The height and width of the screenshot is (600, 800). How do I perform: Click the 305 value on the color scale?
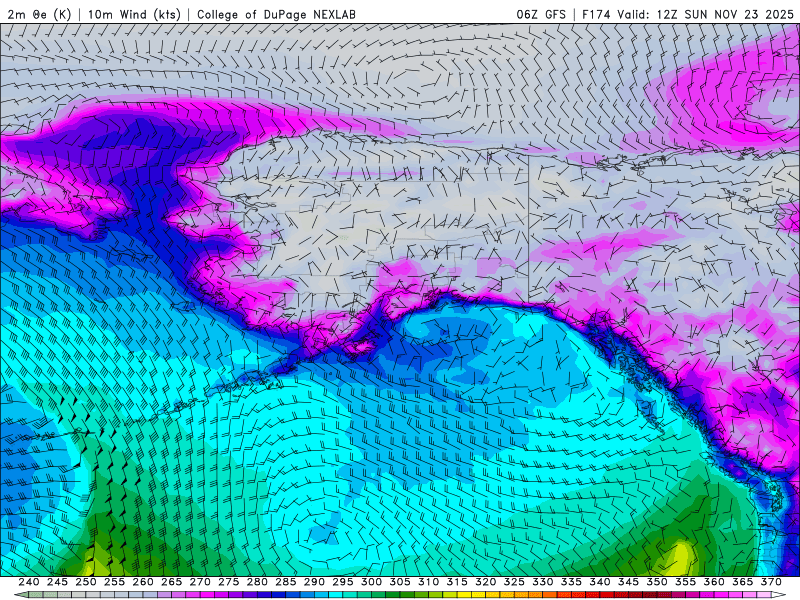tap(400, 582)
